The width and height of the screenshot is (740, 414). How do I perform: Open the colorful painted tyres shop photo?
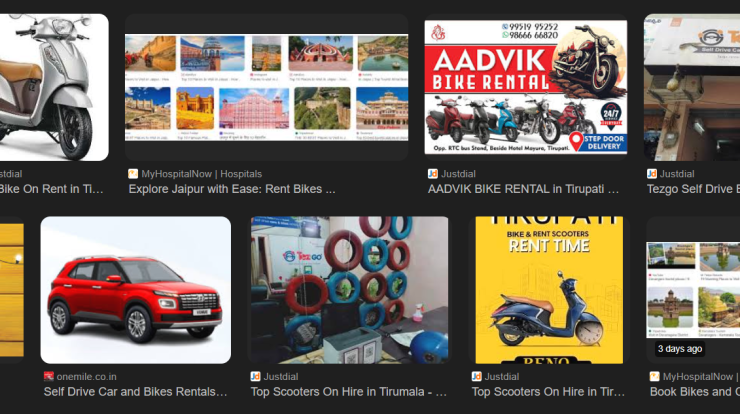(x=350, y=290)
